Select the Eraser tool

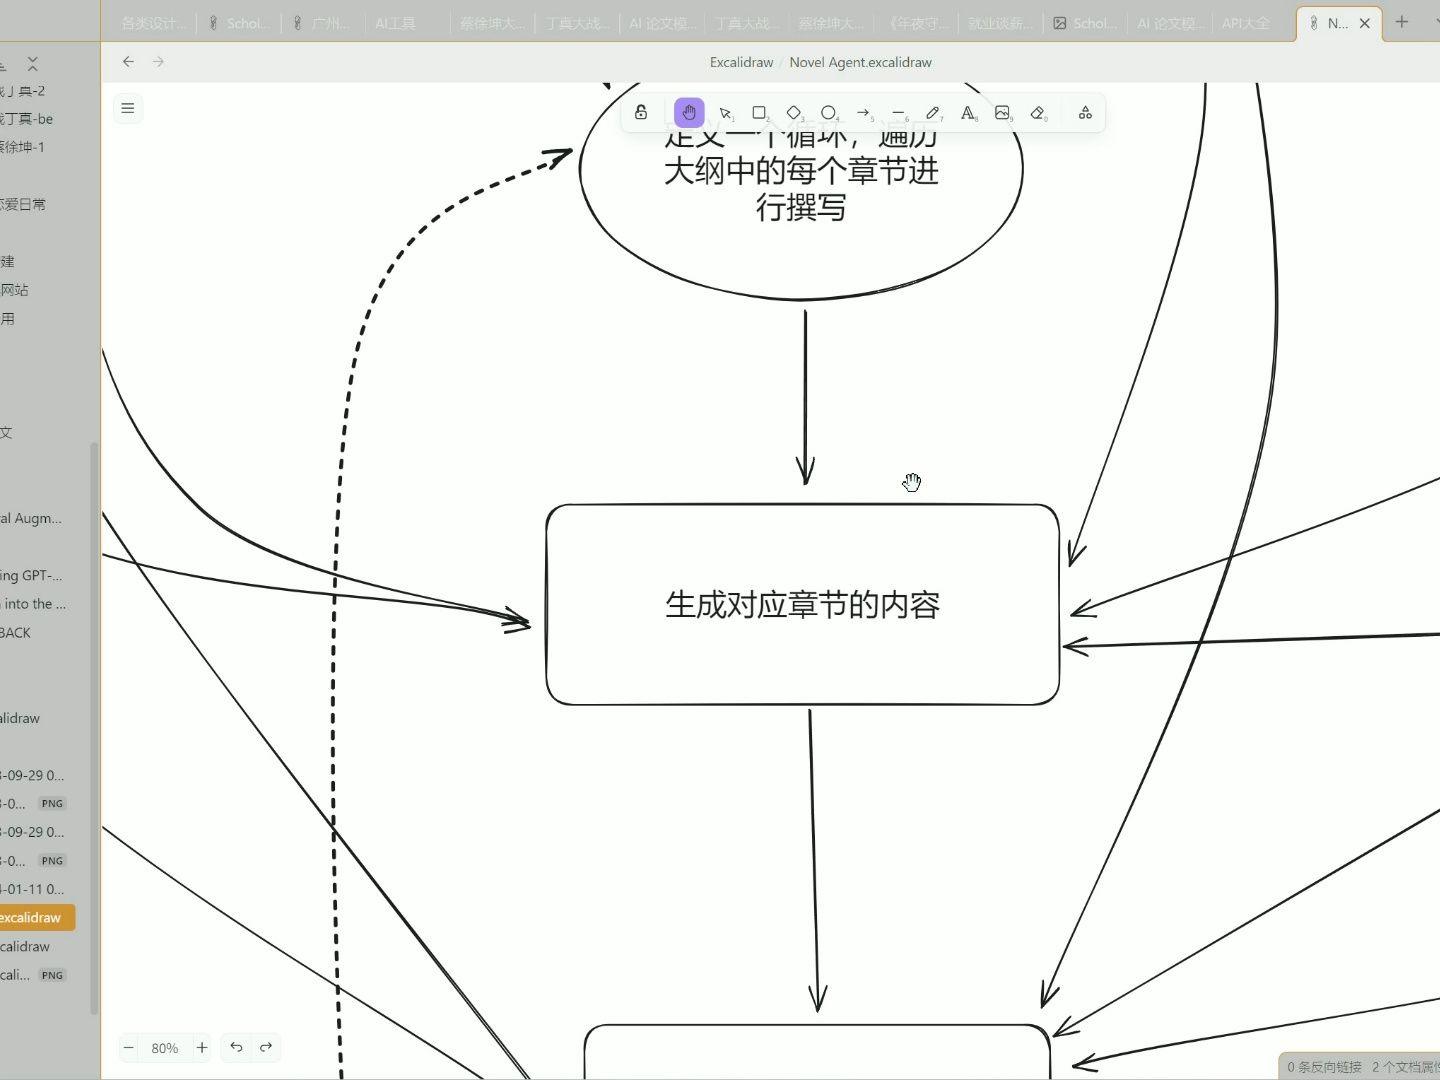point(1038,113)
